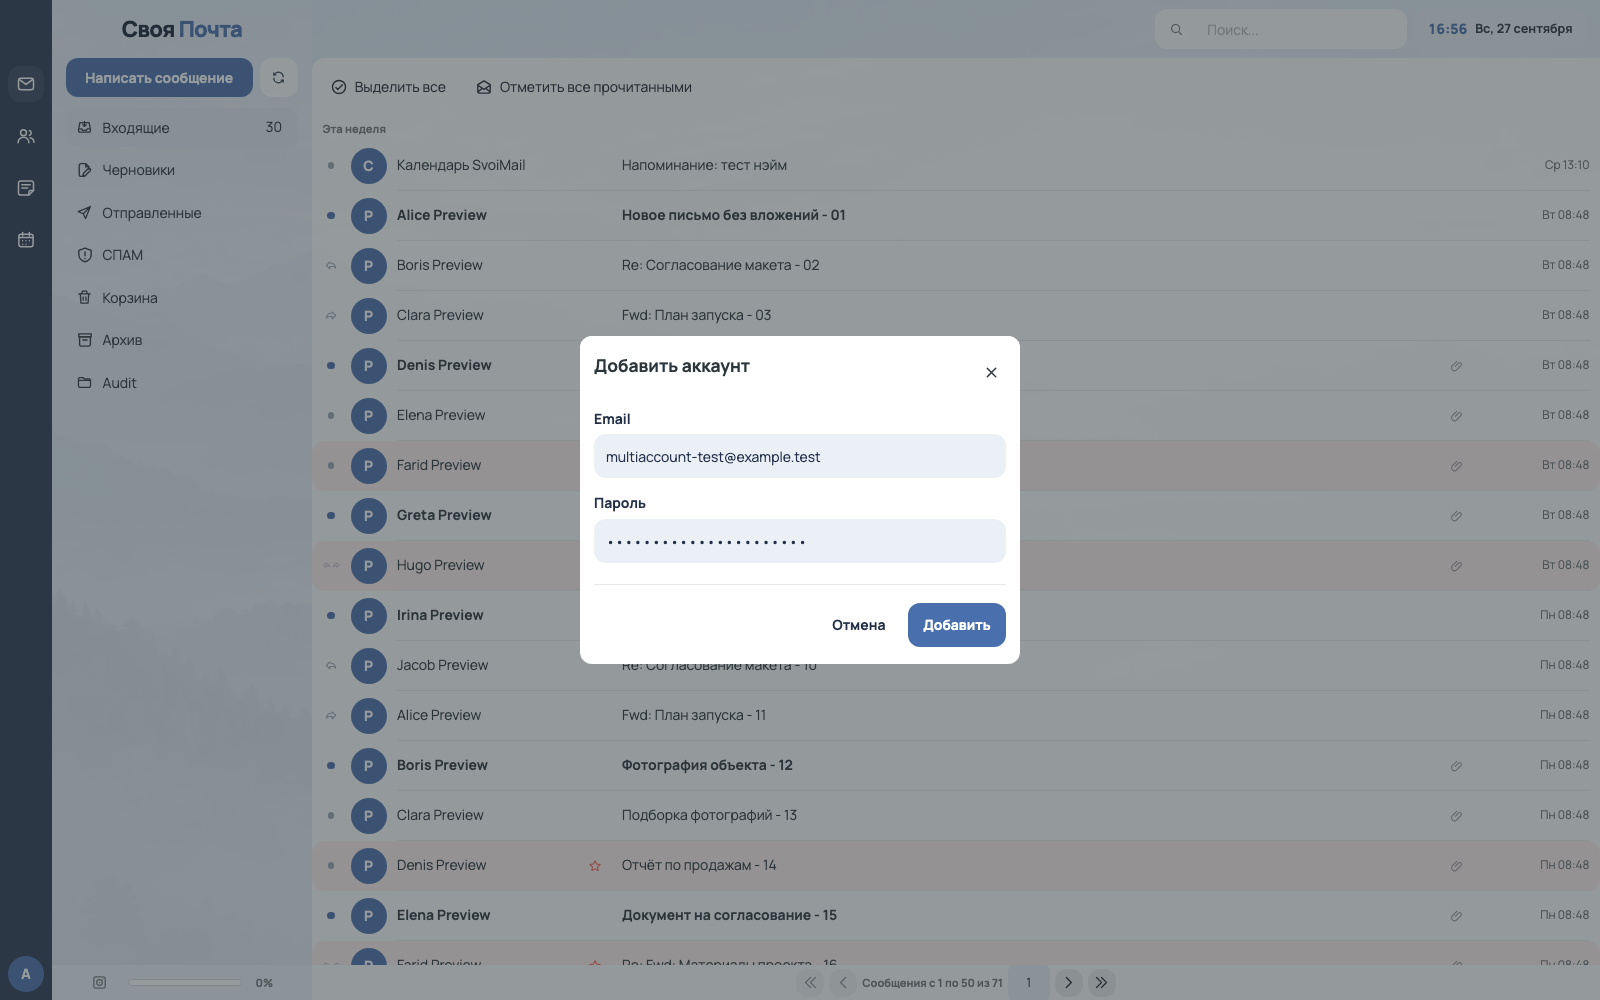Open message 'Документ на согласование - 15'
1600x1000 pixels.
coord(729,916)
